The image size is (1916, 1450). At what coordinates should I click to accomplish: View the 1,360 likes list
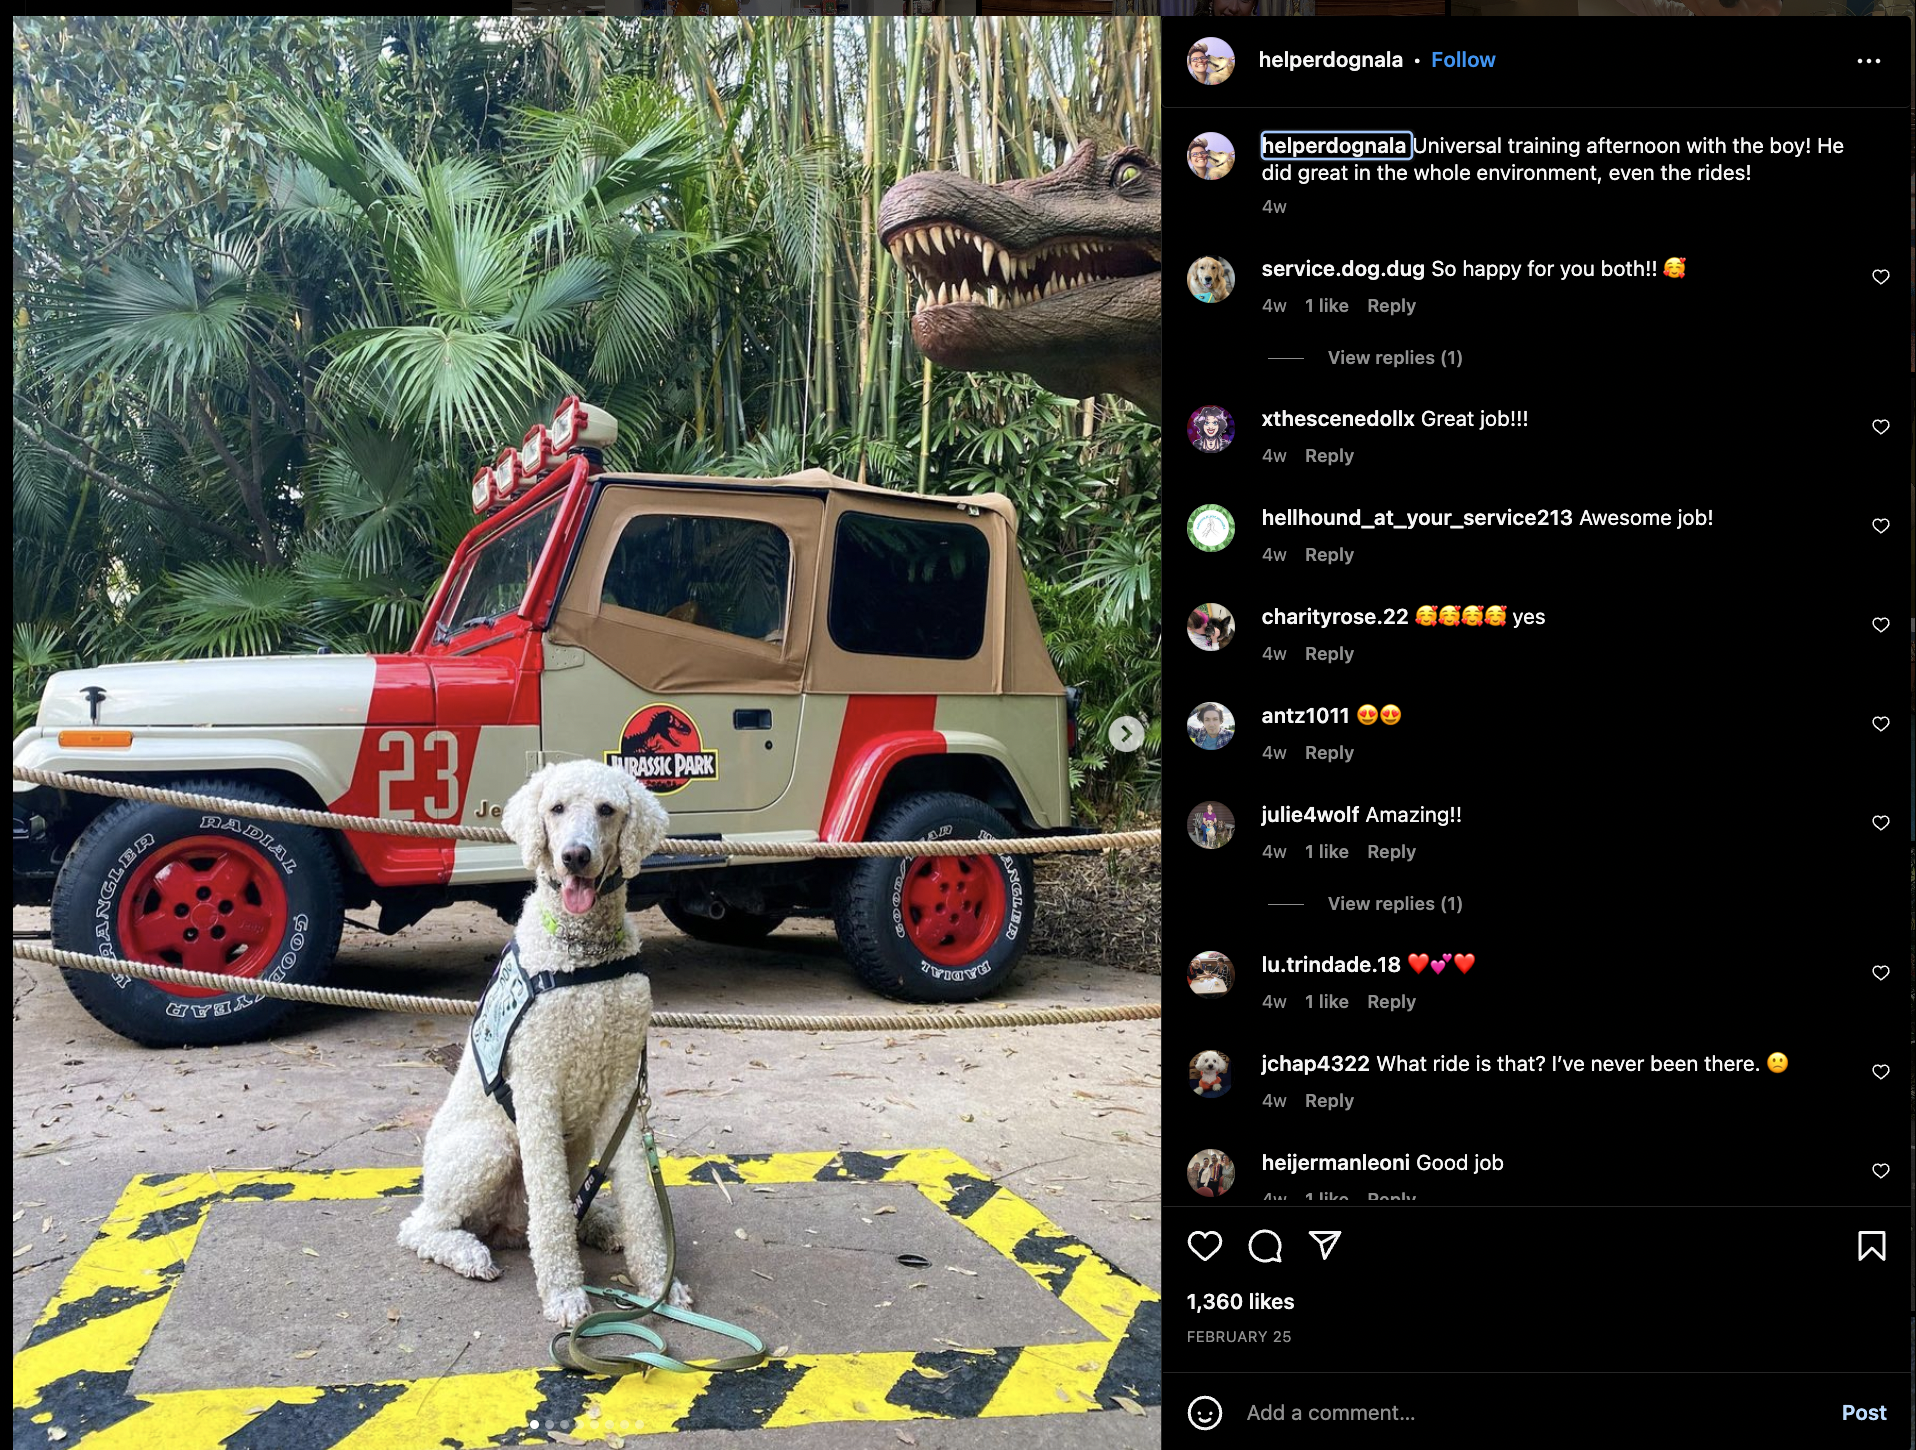pyautogui.click(x=1240, y=1302)
